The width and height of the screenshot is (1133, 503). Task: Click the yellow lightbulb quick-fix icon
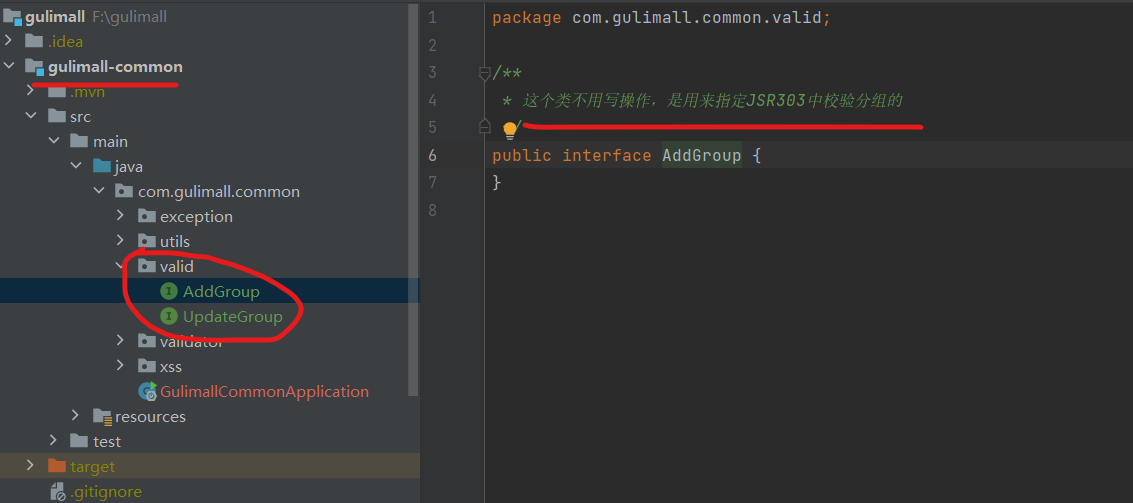tap(510, 131)
